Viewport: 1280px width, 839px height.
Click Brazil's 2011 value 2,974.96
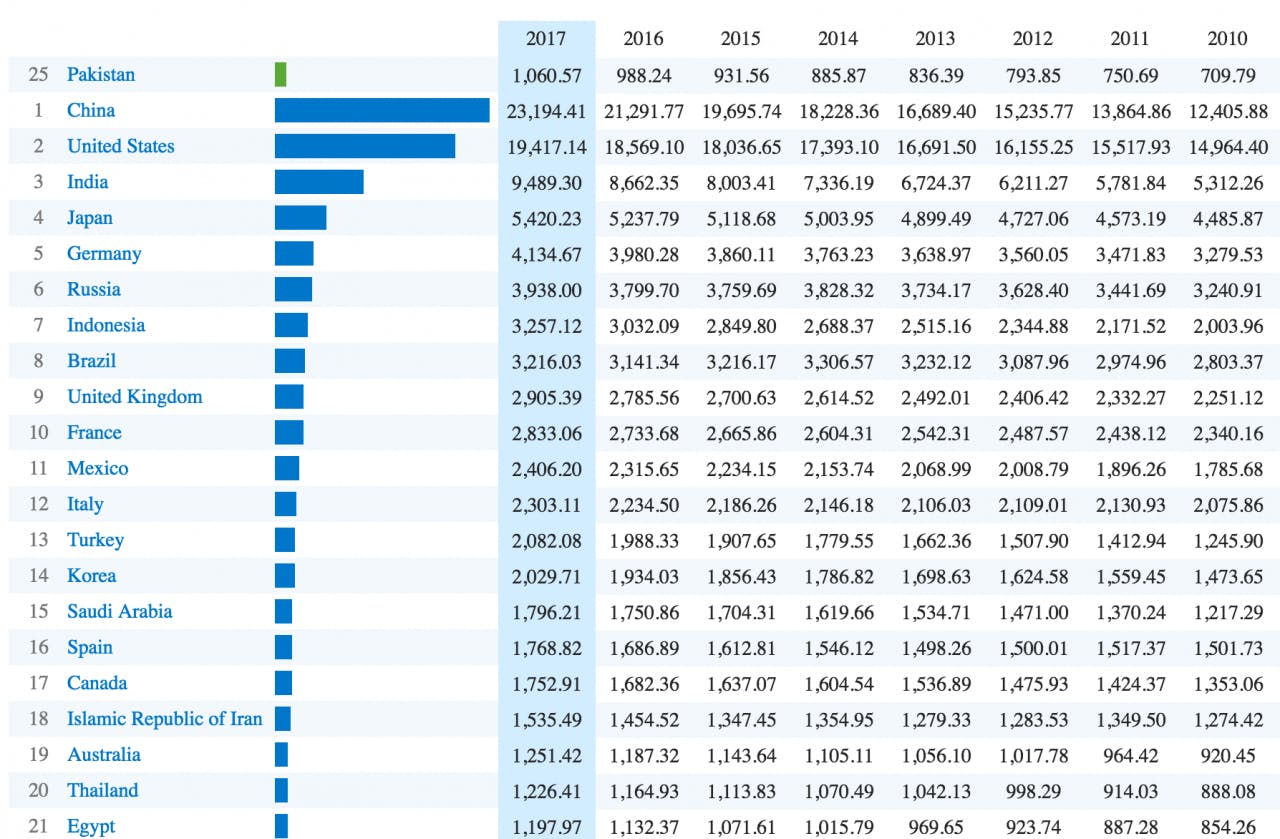(x=1130, y=361)
